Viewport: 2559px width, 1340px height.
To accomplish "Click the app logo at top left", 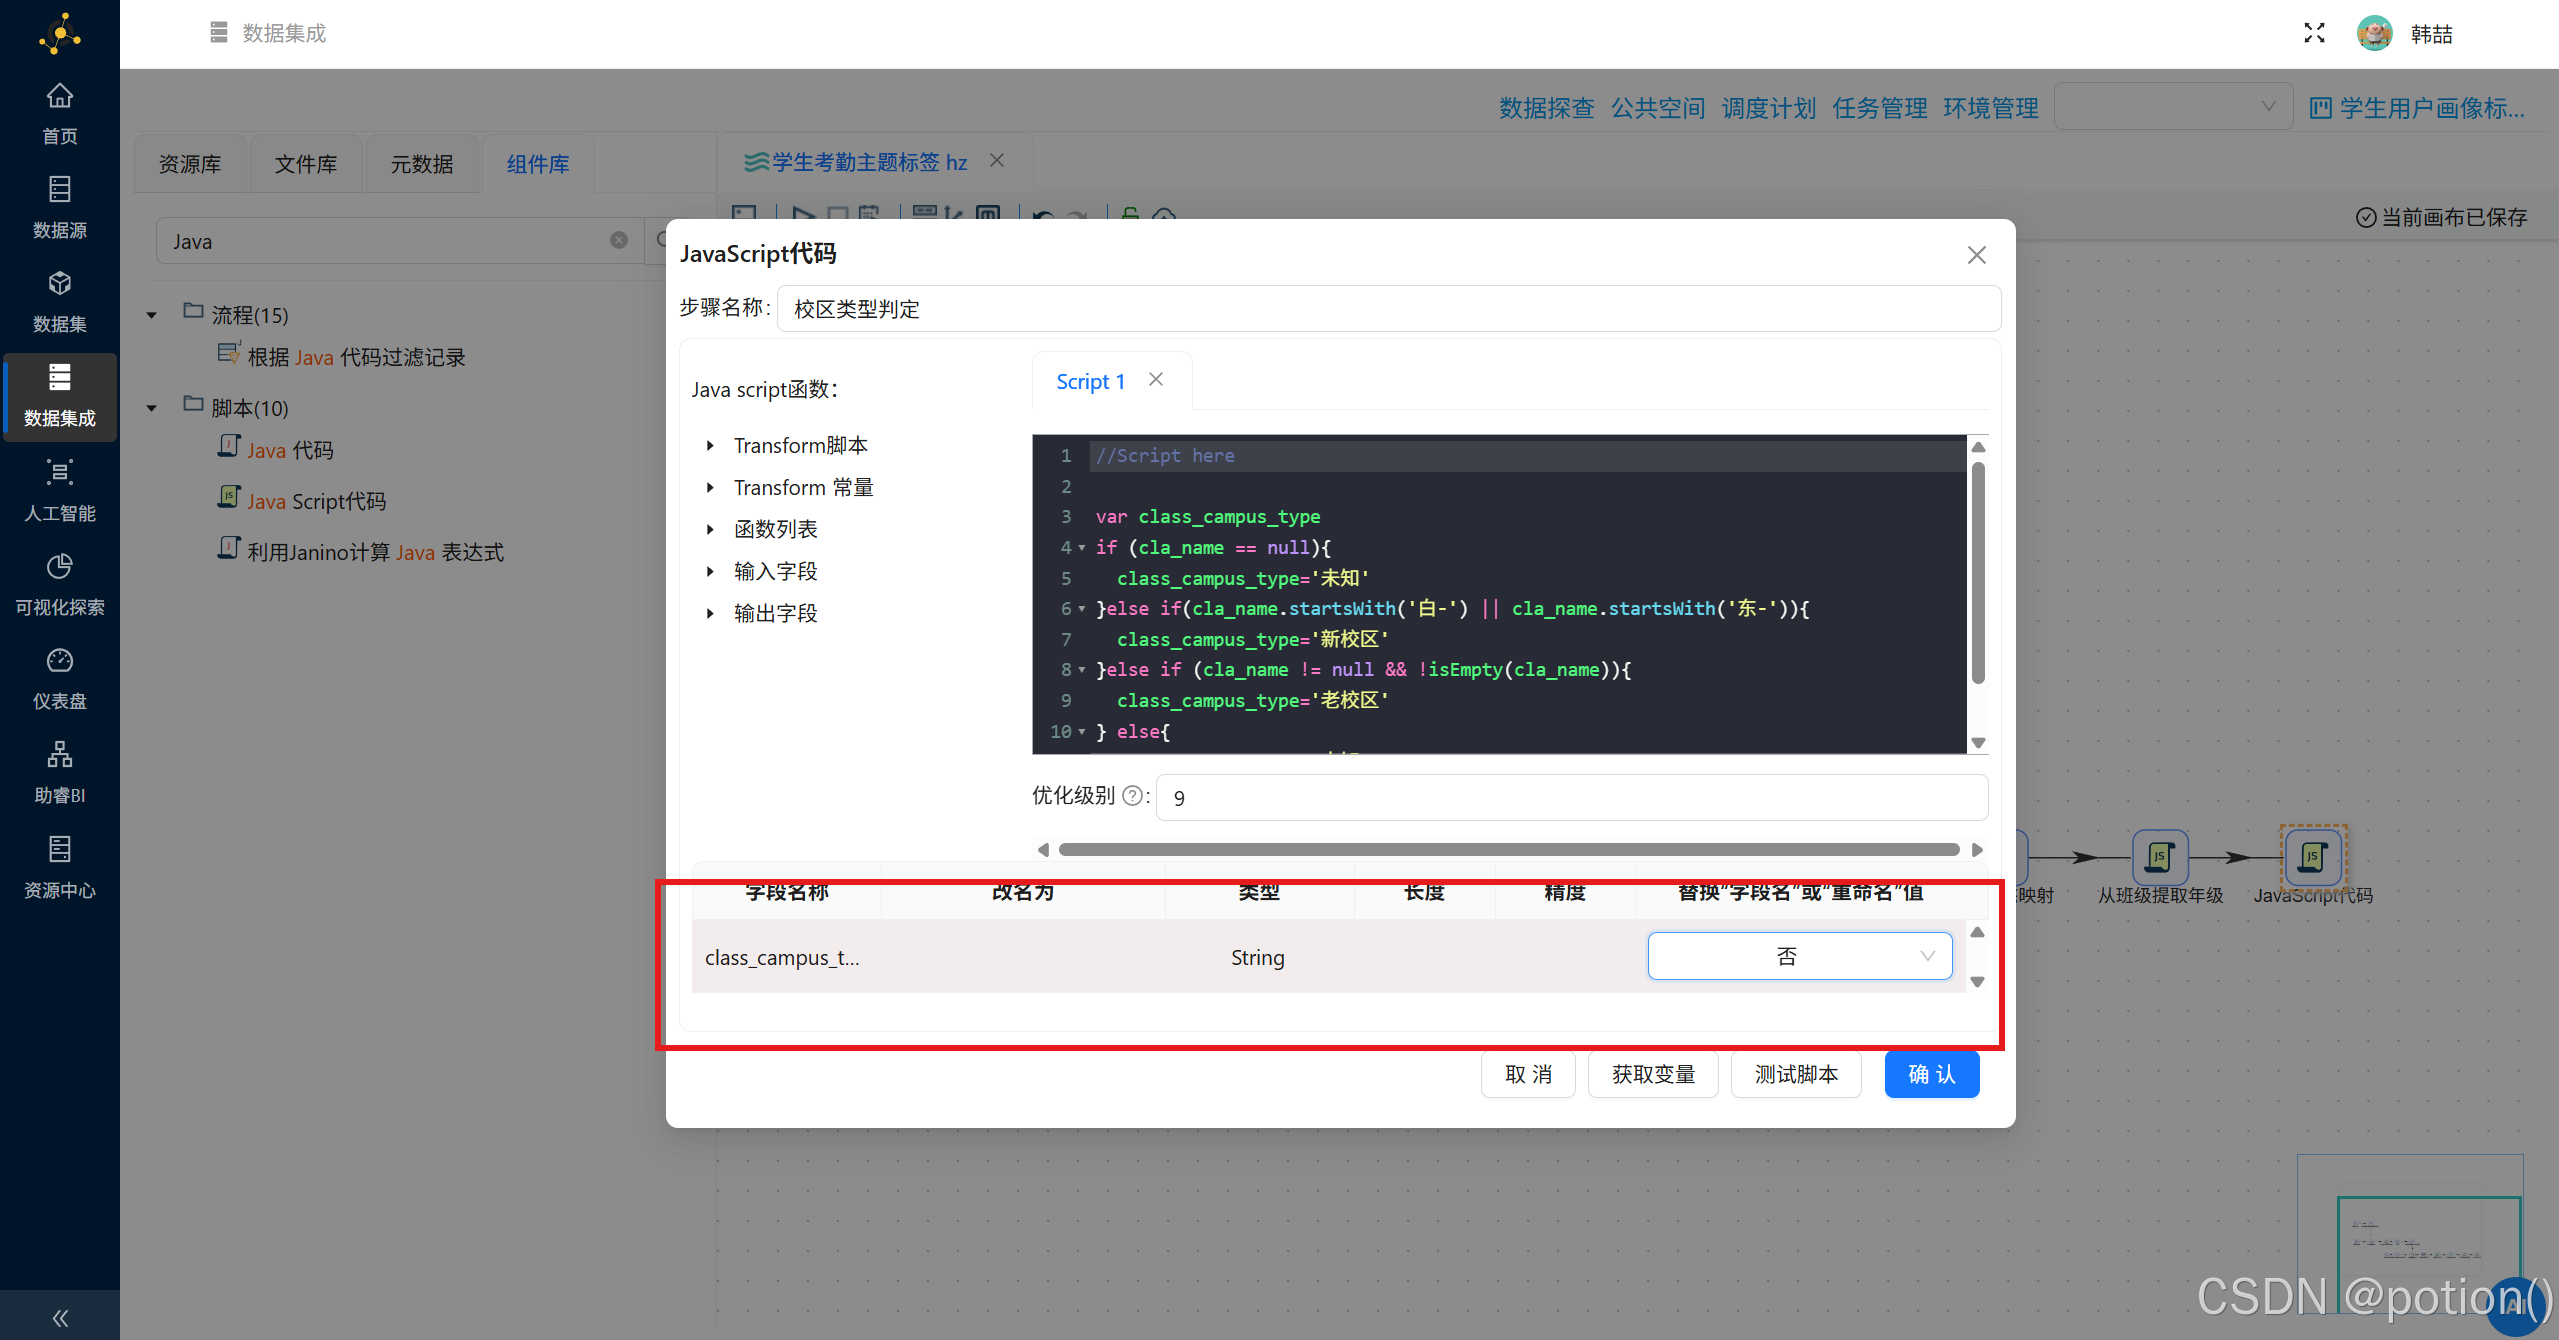I will pyautogui.click(x=60, y=33).
